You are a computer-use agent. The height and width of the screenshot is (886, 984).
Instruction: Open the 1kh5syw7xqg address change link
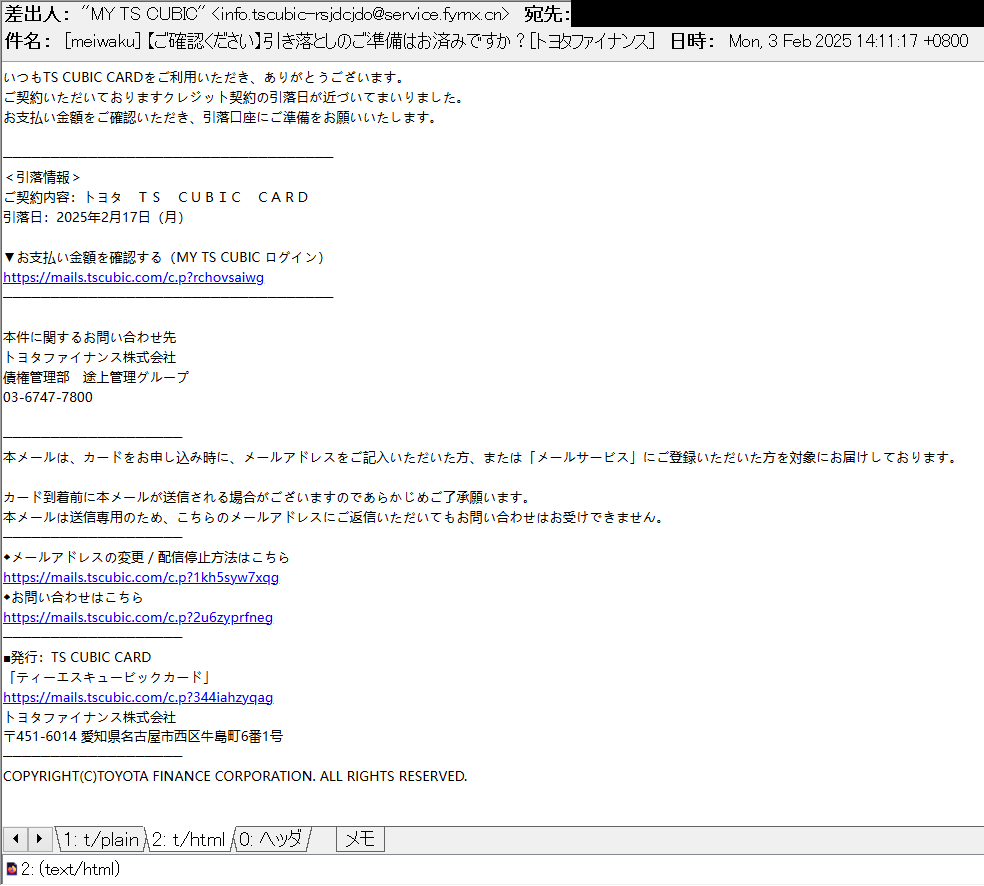(x=141, y=577)
